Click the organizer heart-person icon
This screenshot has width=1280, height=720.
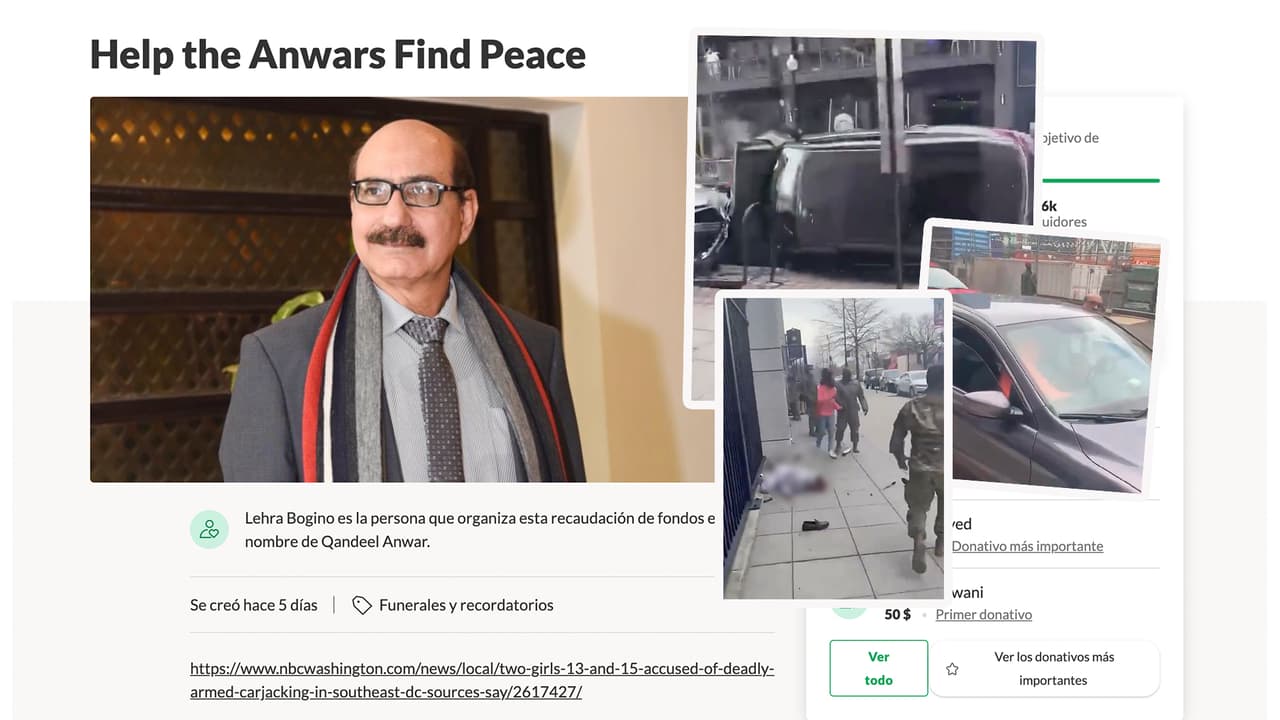(x=209, y=529)
